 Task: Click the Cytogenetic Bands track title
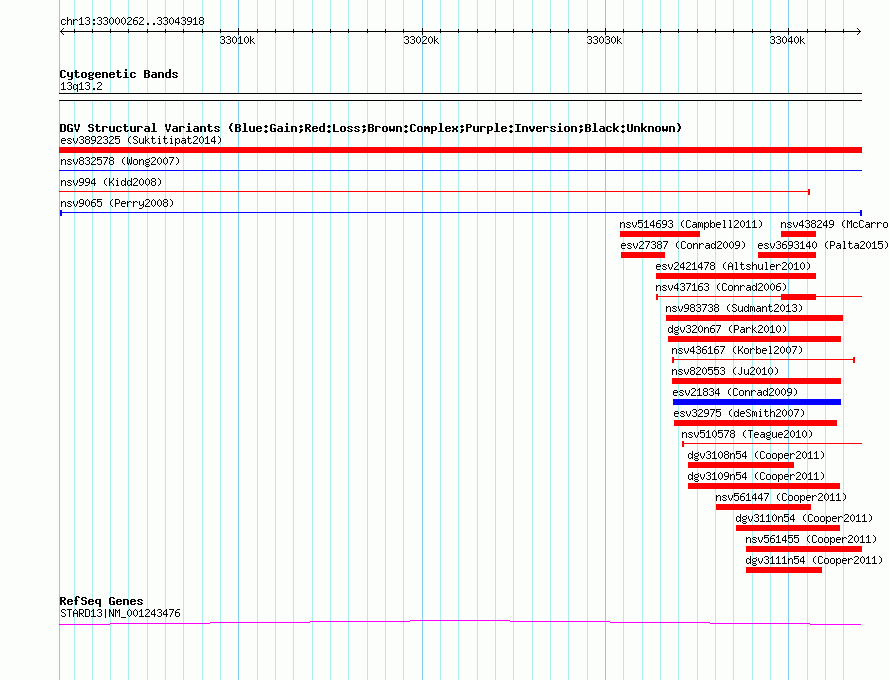(x=119, y=74)
